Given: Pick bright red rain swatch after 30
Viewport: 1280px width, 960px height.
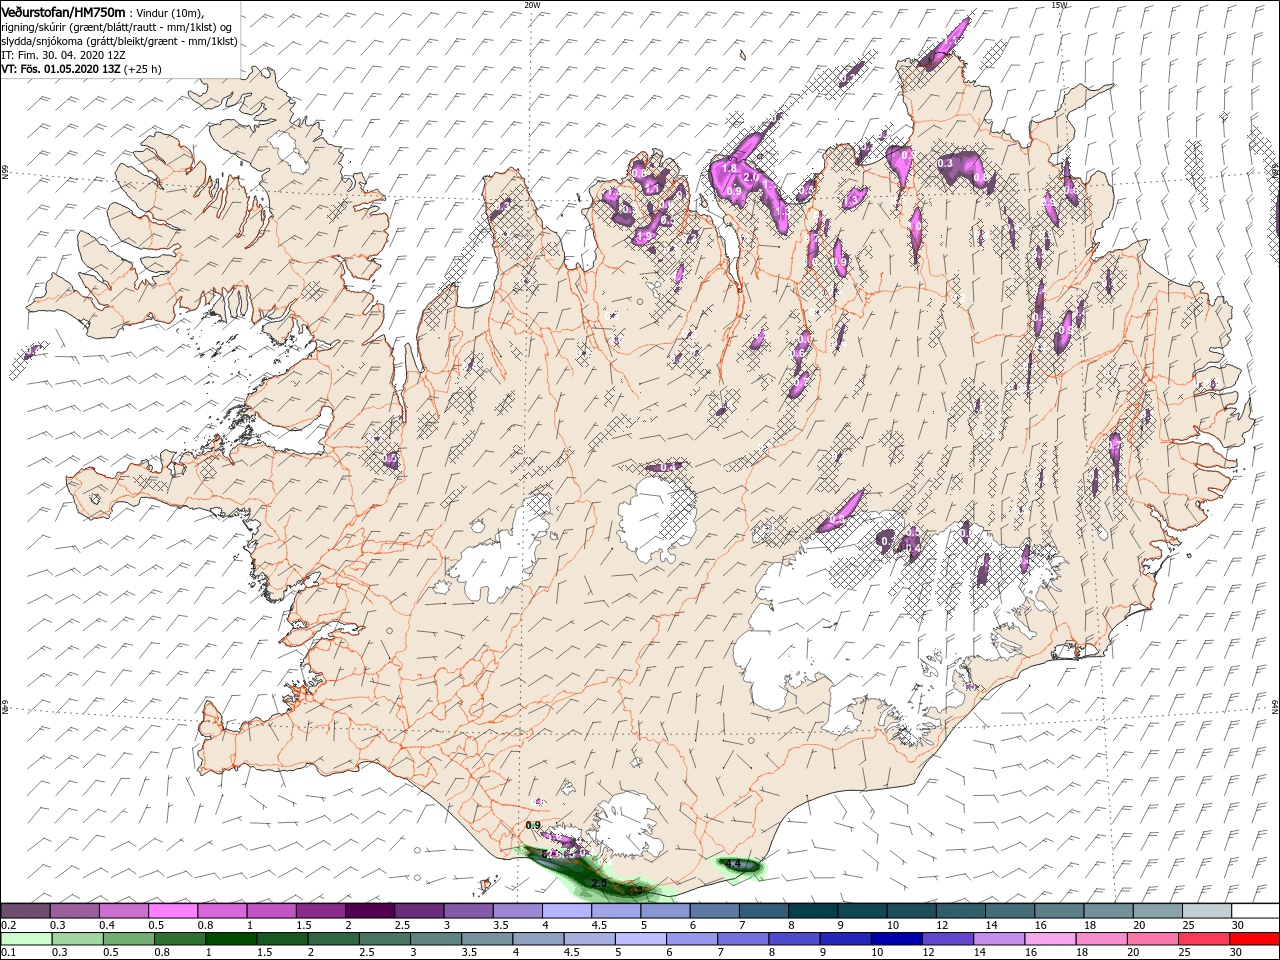Looking at the screenshot, I should [x=1255, y=938].
